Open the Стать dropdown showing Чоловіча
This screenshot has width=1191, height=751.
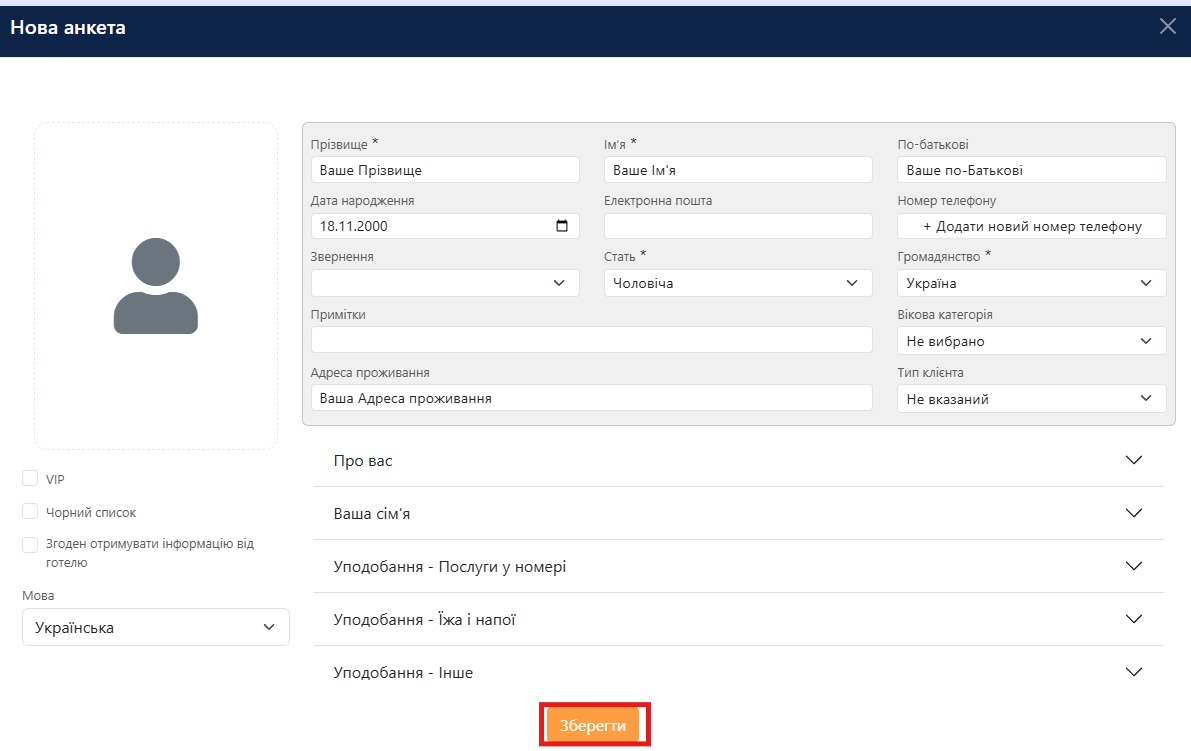(x=738, y=283)
